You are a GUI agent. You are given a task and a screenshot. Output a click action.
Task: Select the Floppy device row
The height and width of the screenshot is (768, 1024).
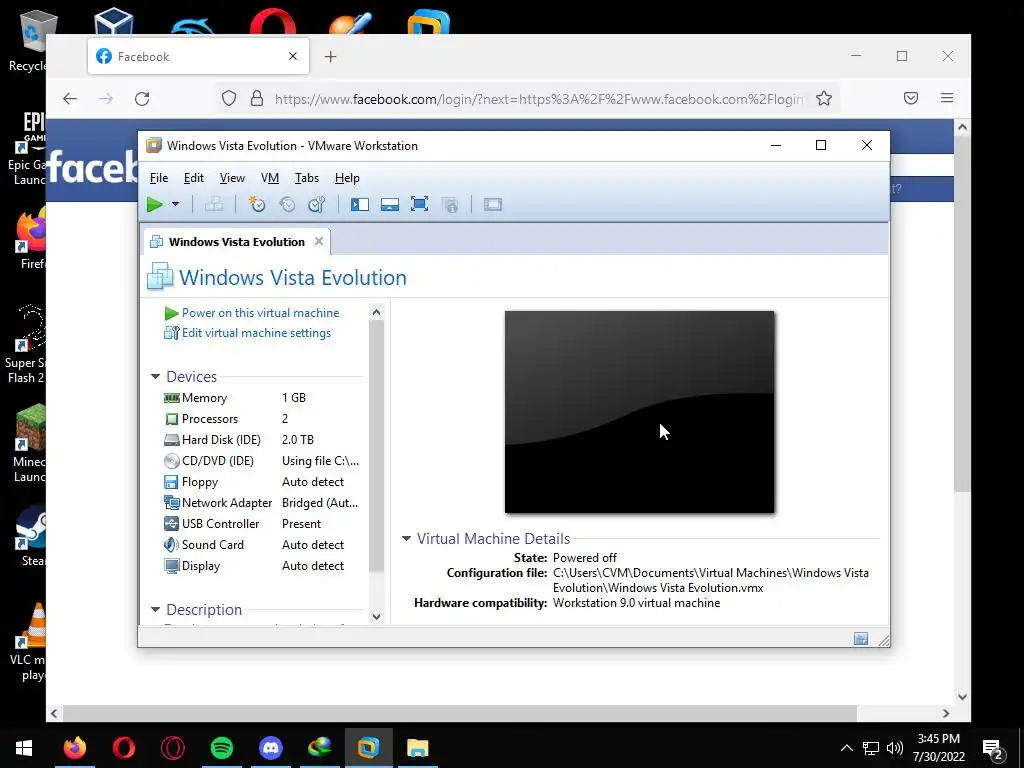click(x=261, y=482)
